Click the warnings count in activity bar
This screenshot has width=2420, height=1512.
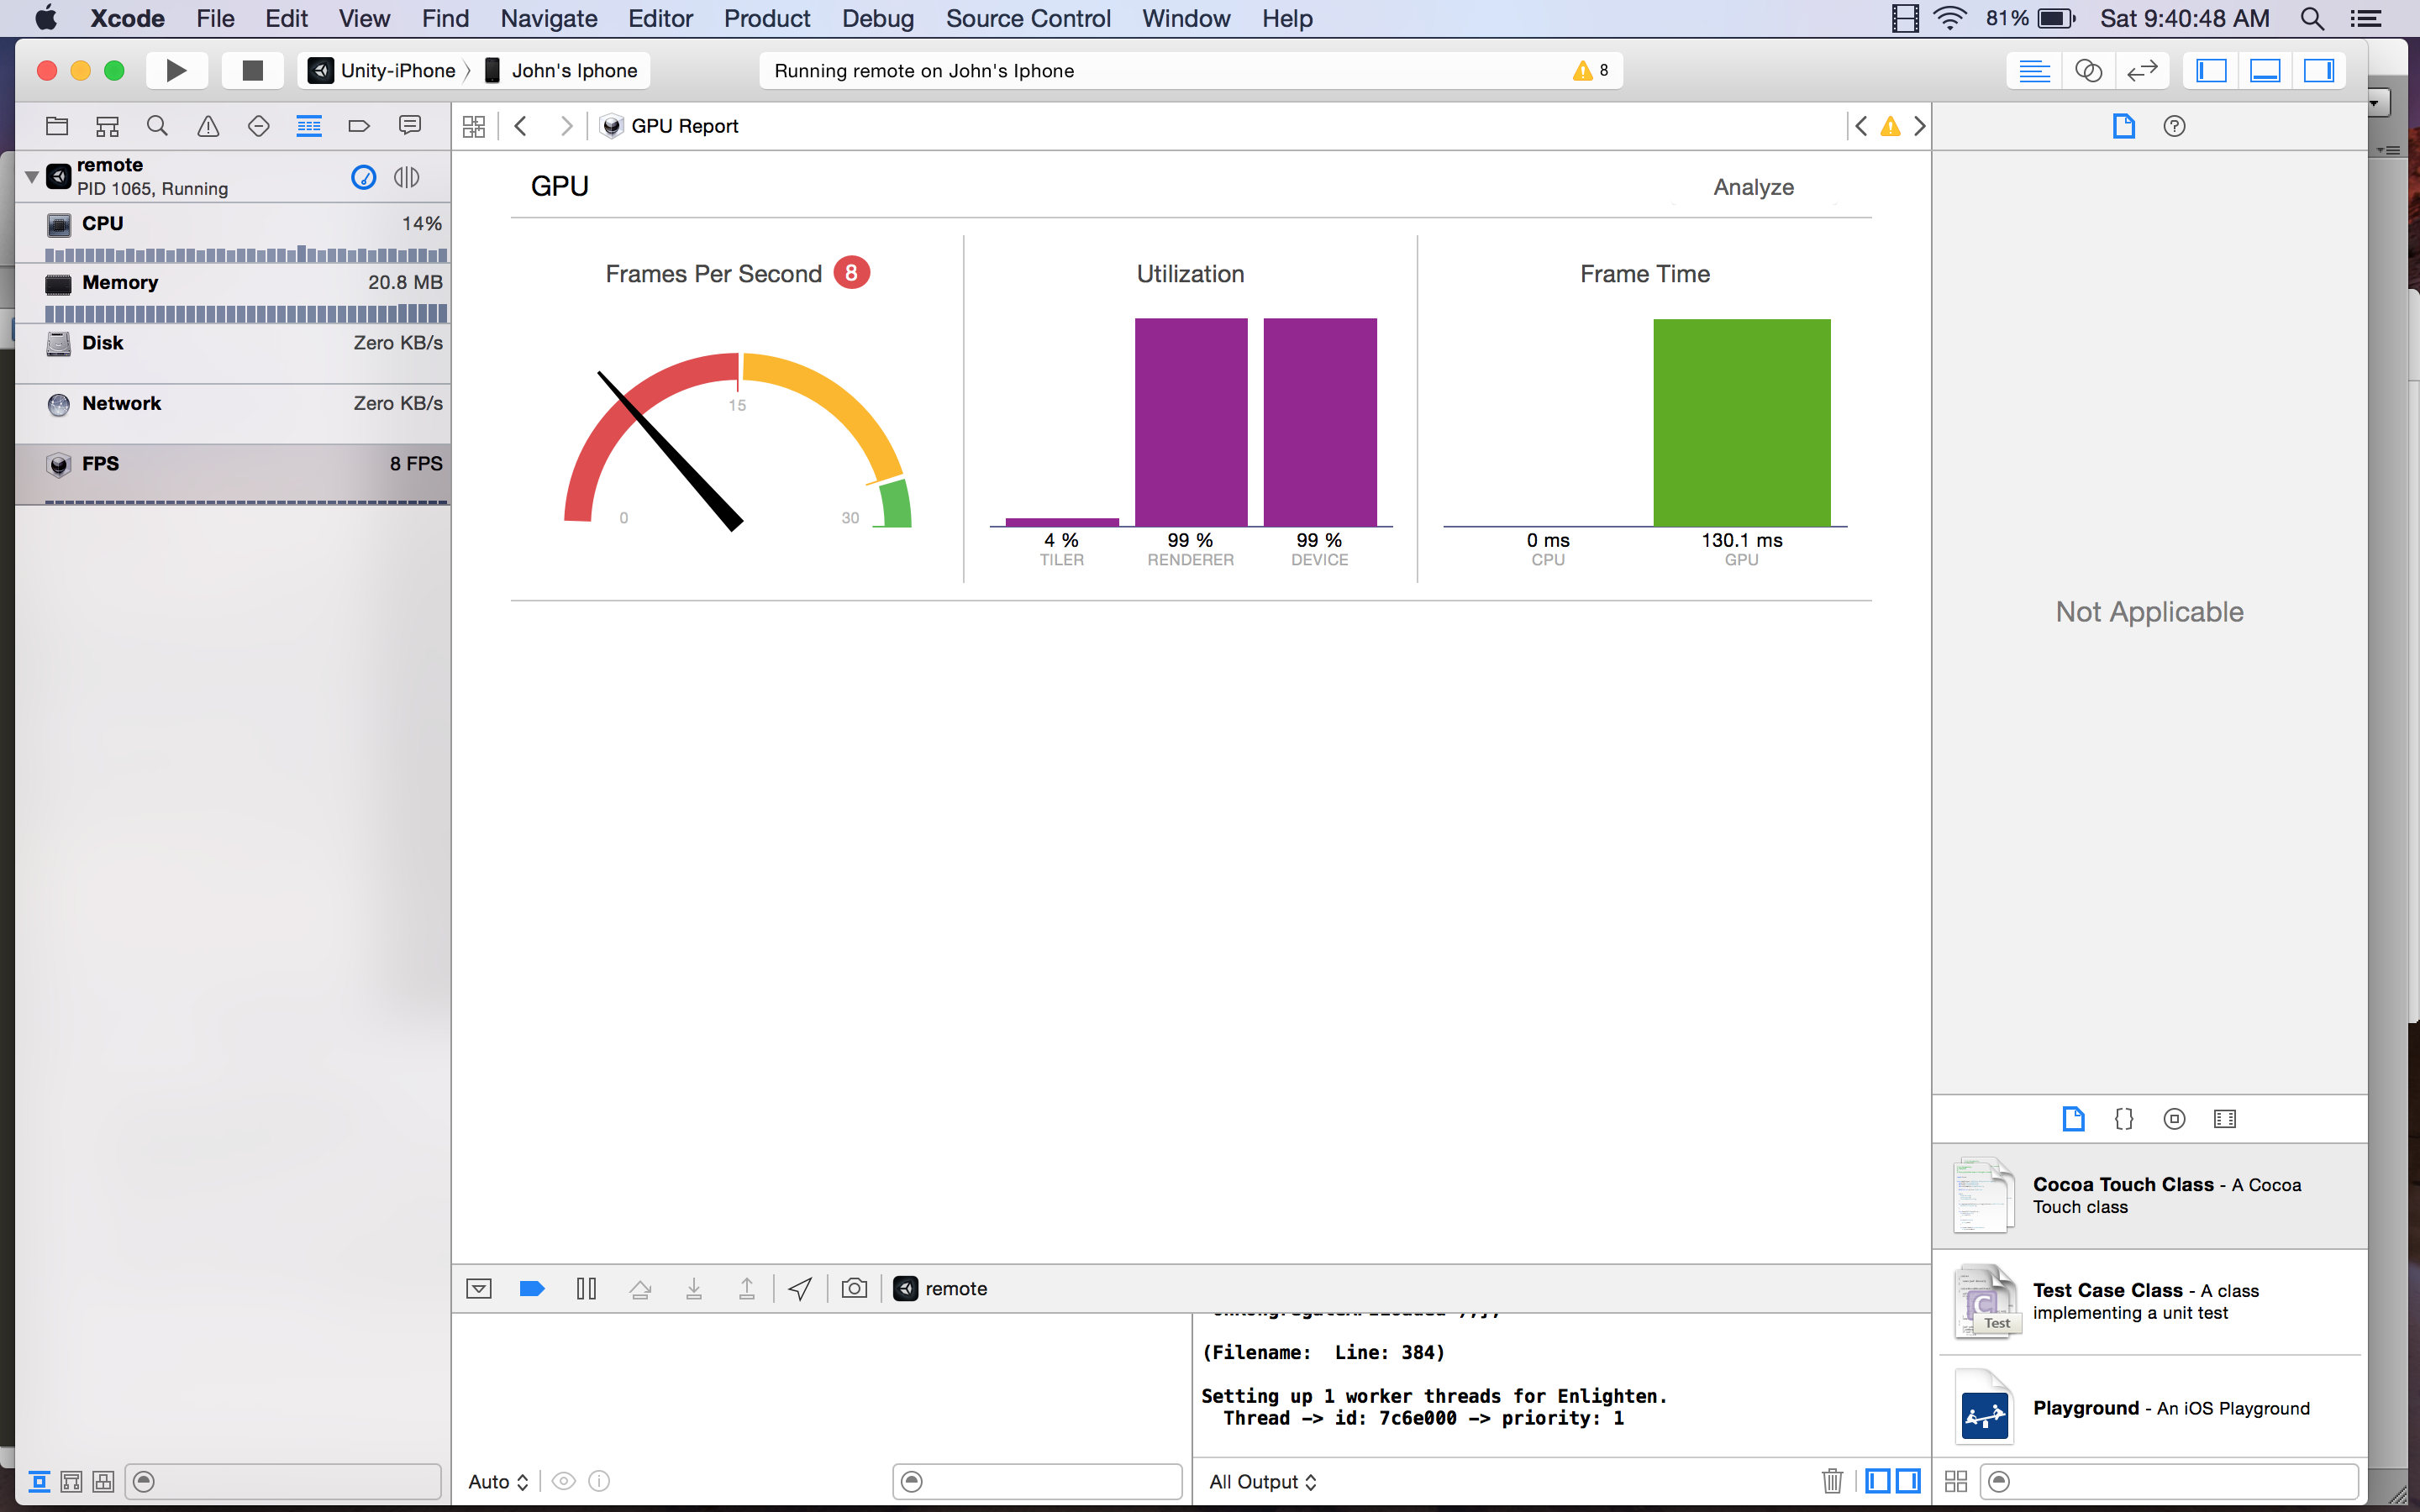click(1591, 70)
